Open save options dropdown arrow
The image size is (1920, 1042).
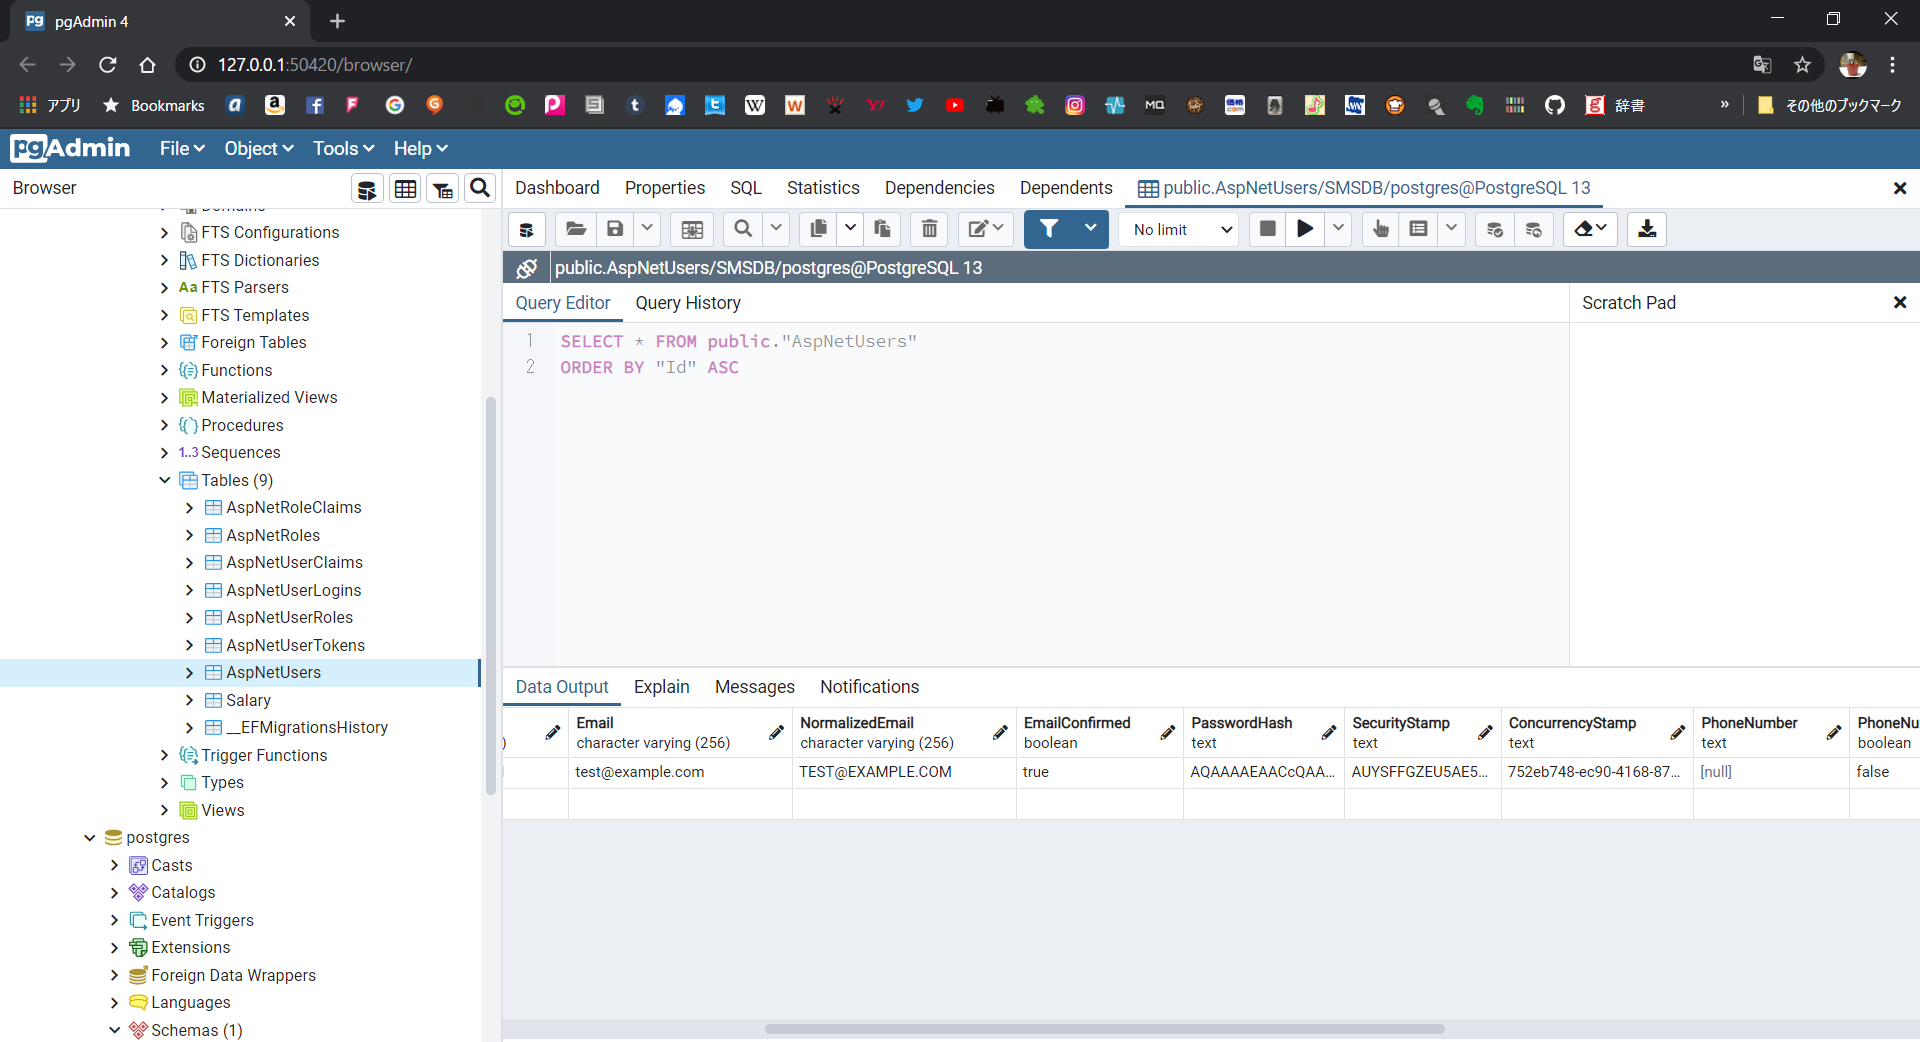pyautogui.click(x=647, y=229)
